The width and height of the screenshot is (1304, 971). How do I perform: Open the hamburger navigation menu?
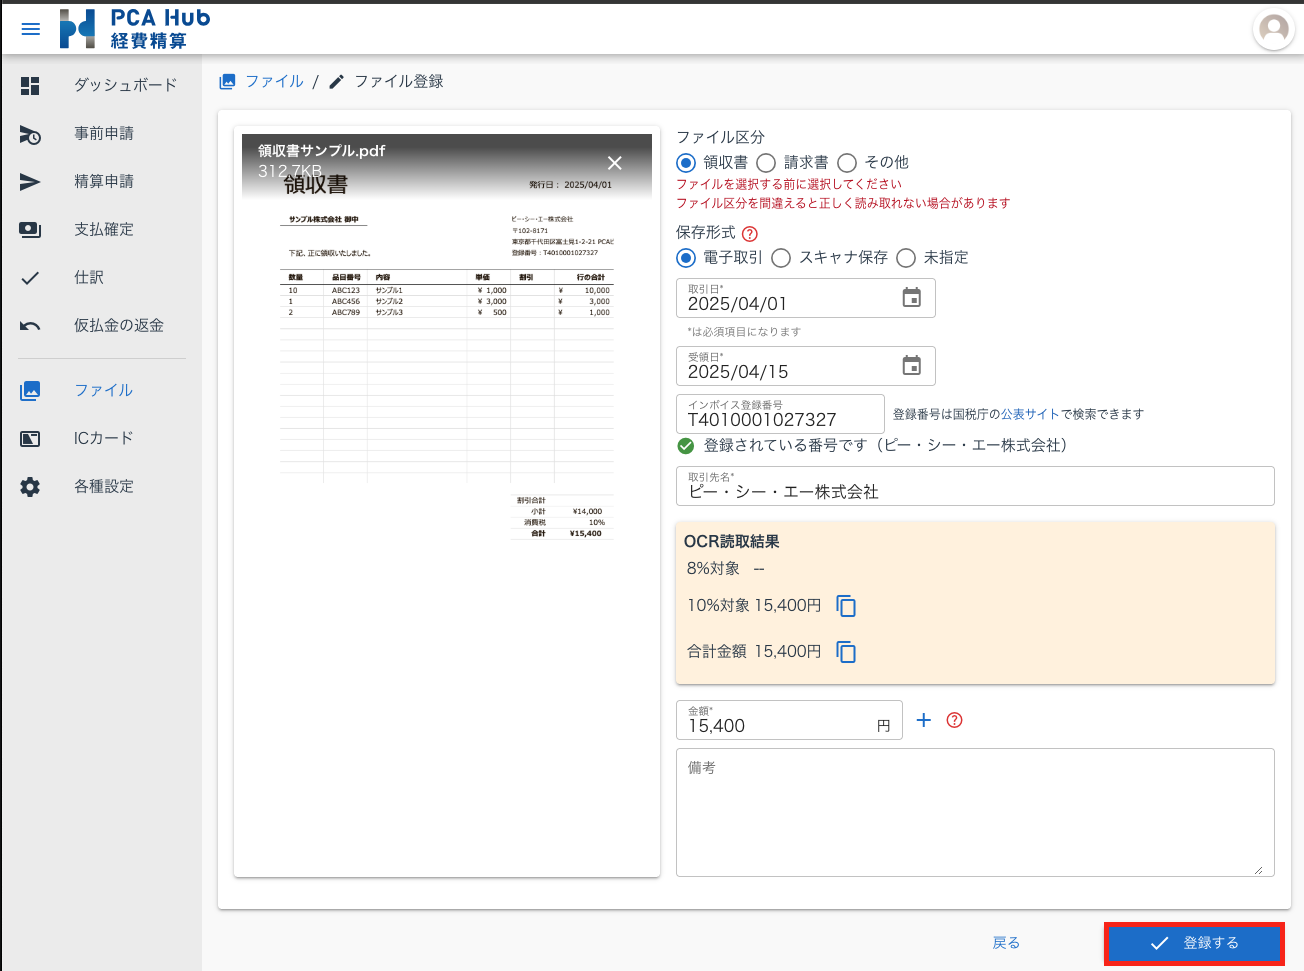point(31,29)
